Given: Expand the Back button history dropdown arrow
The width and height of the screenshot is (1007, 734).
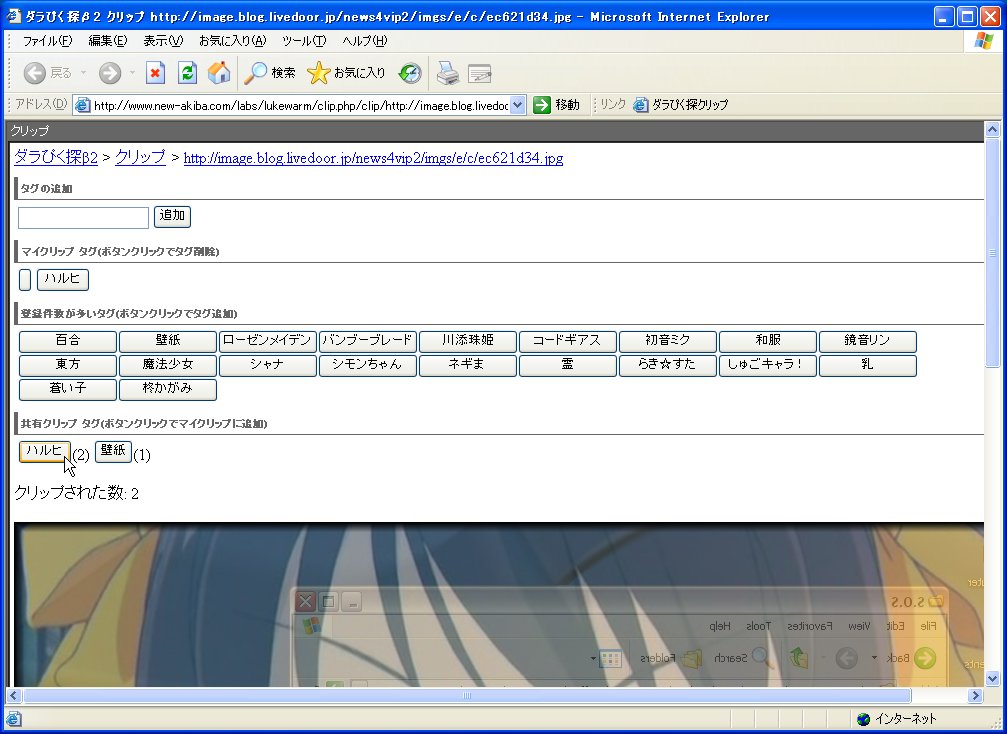Looking at the screenshot, I should [x=83, y=73].
